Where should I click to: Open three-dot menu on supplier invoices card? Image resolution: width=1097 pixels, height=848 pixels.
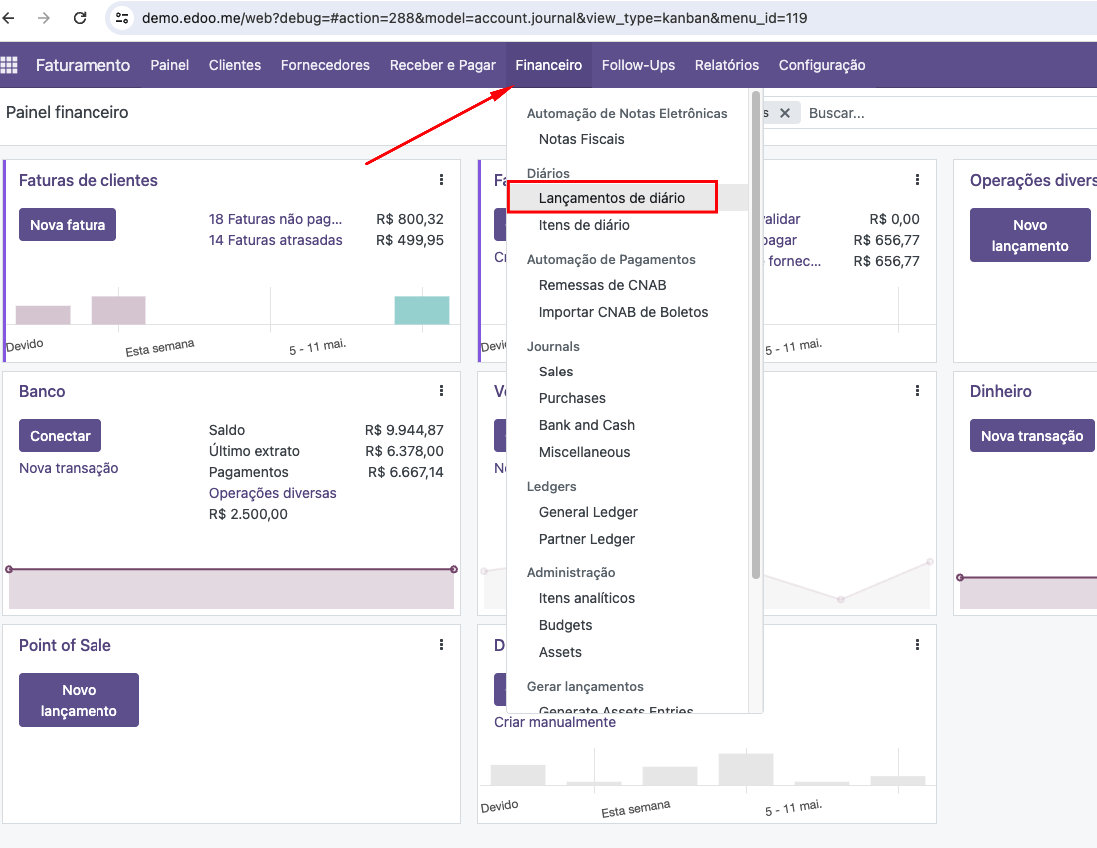tap(917, 180)
